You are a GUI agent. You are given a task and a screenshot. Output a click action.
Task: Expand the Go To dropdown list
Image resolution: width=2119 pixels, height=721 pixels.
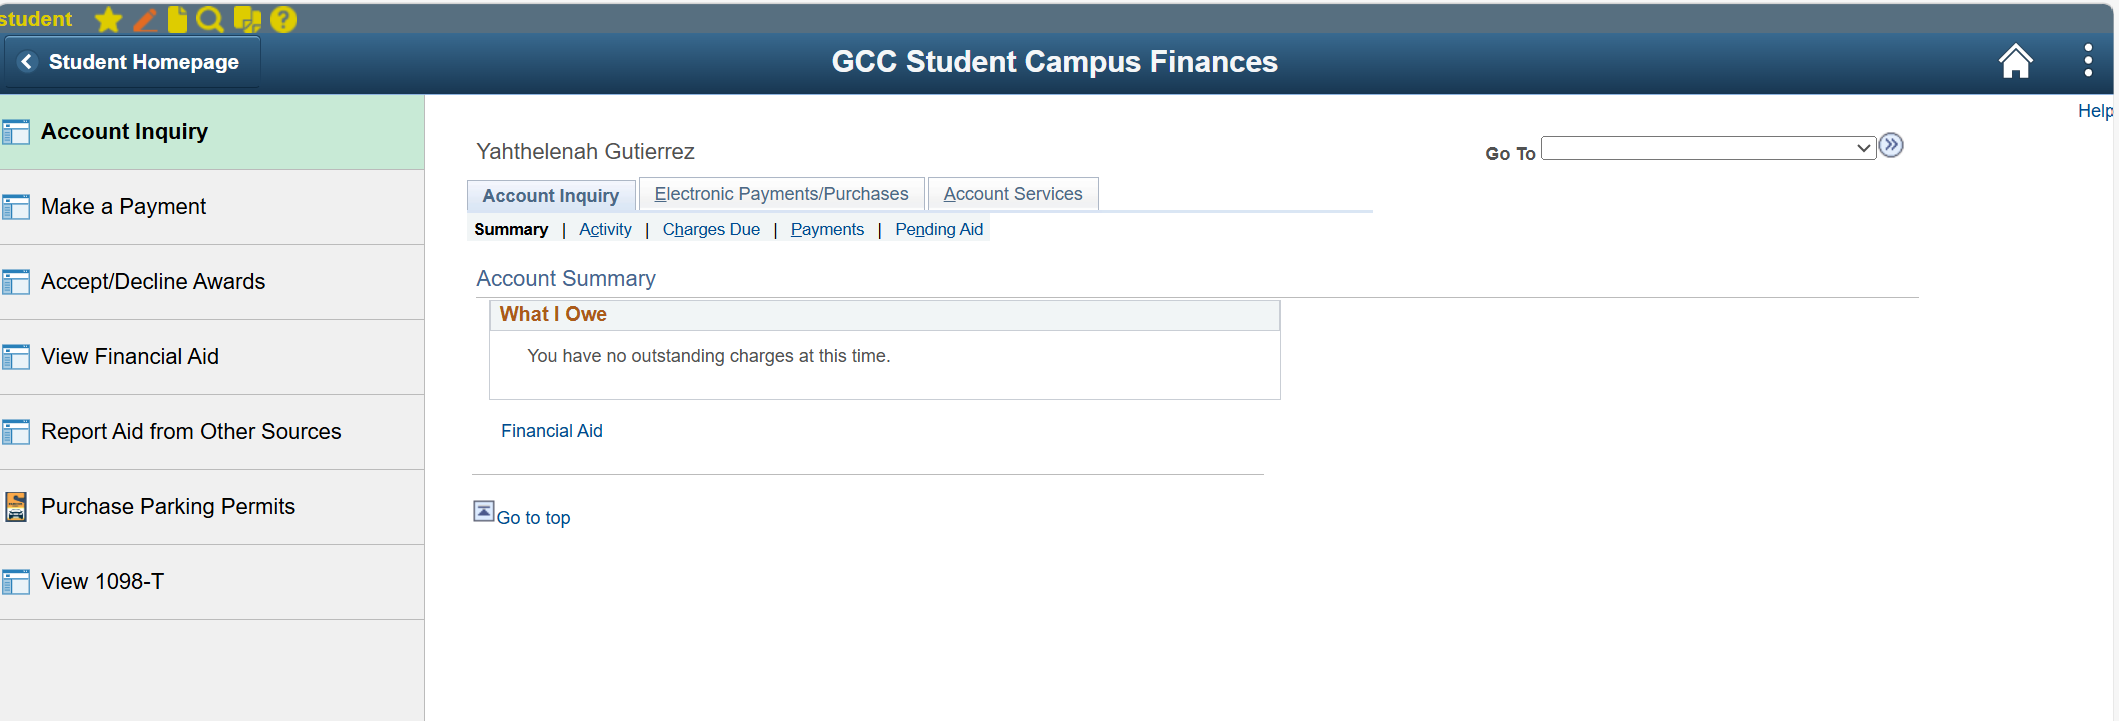click(1708, 148)
